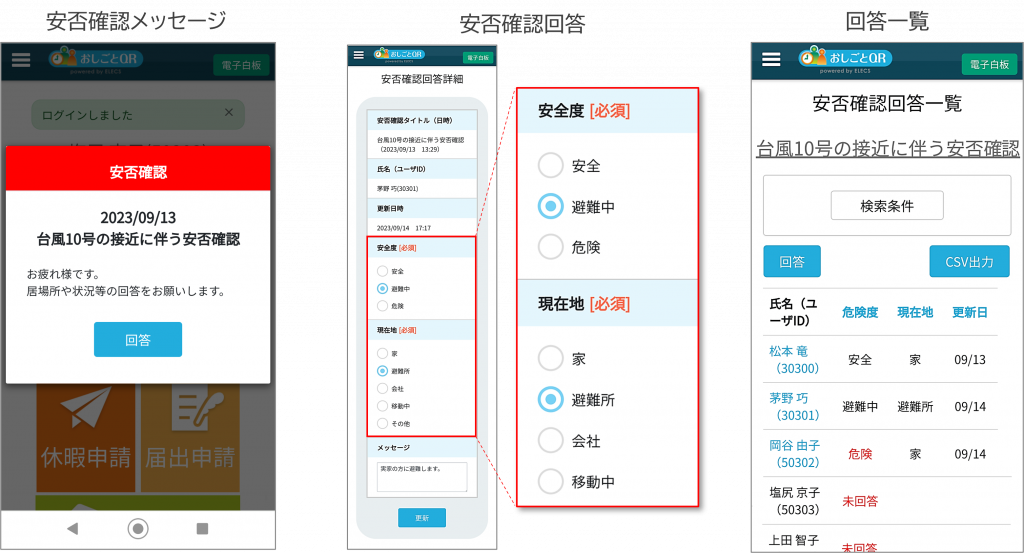Tap Android back triangle button
The height and width of the screenshot is (553, 1024).
tap(72, 528)
